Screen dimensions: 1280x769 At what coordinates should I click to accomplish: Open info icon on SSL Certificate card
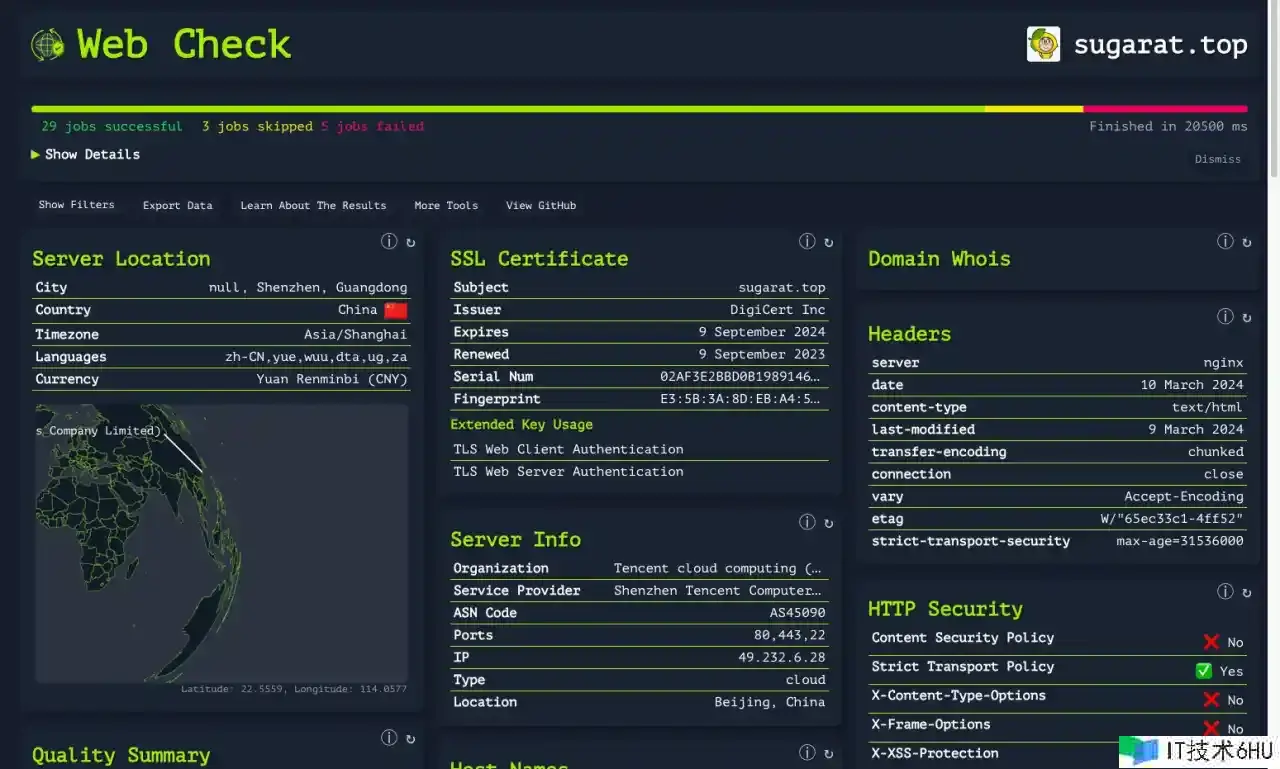[x=807, y=241]
